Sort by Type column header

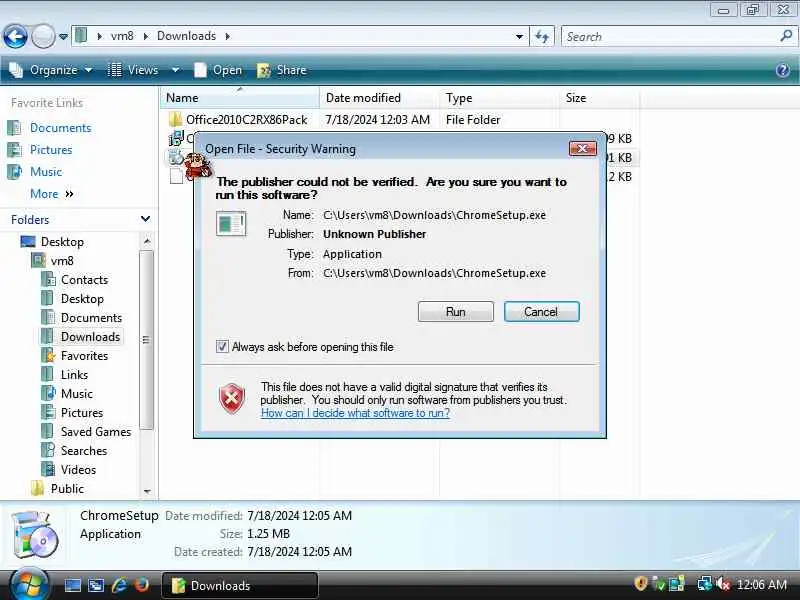[499, 98]
